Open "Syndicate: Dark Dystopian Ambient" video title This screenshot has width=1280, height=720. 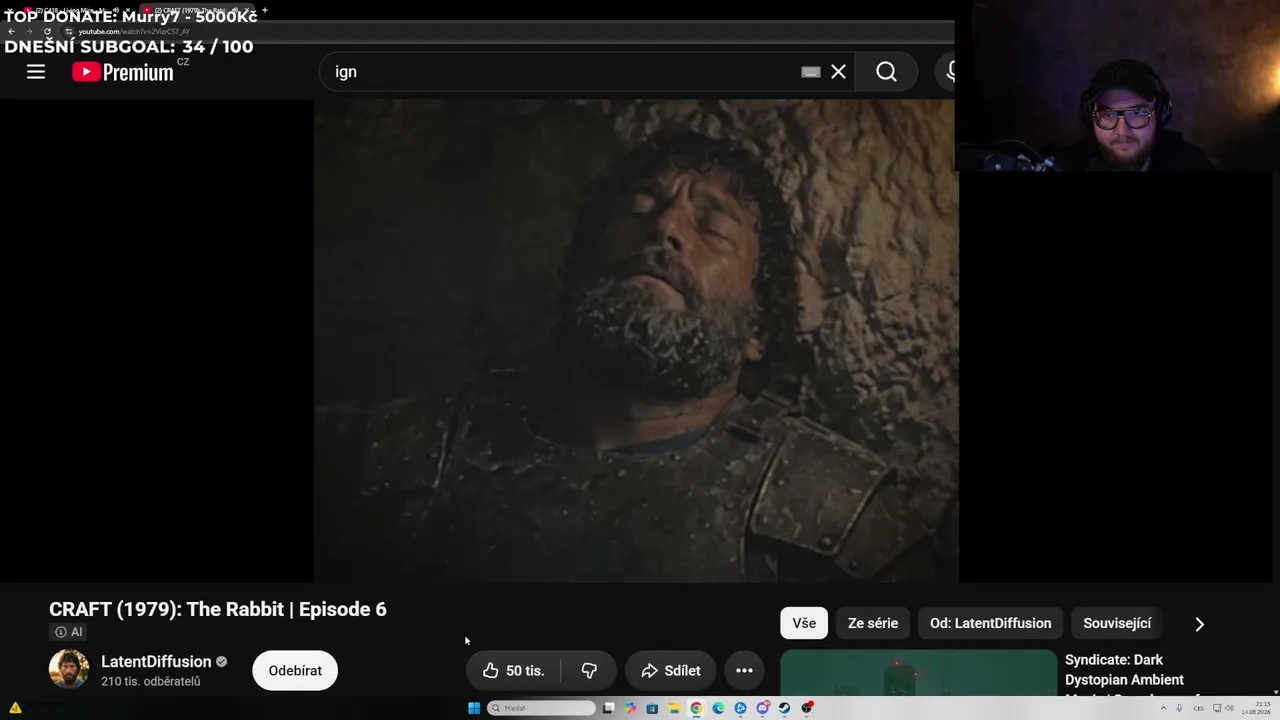(1124, 670)
